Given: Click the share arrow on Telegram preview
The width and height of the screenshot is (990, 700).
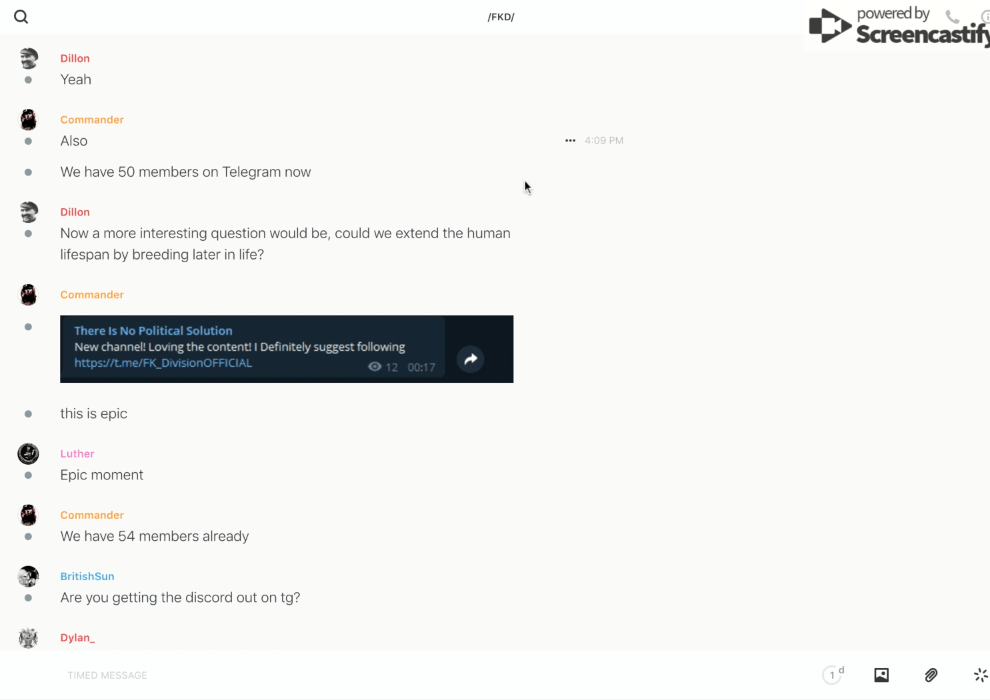Looking at the screenshot, I should pos(470,359).
